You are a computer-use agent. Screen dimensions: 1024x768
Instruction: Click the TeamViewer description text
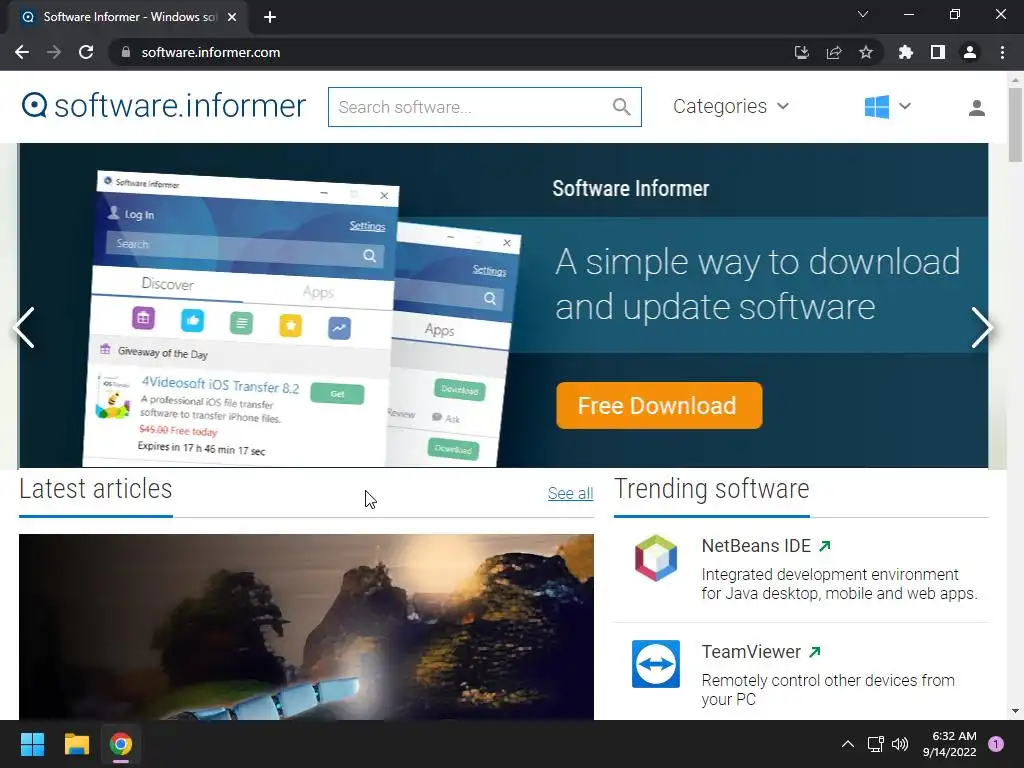click(828, 690)
